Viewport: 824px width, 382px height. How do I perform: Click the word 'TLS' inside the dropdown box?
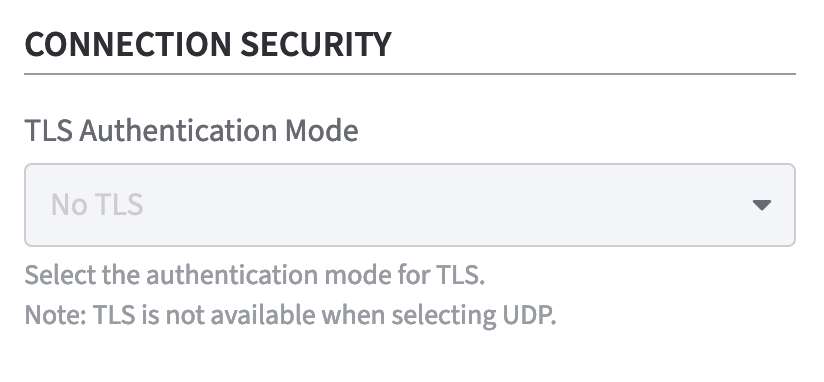click(x=120, y=205)
